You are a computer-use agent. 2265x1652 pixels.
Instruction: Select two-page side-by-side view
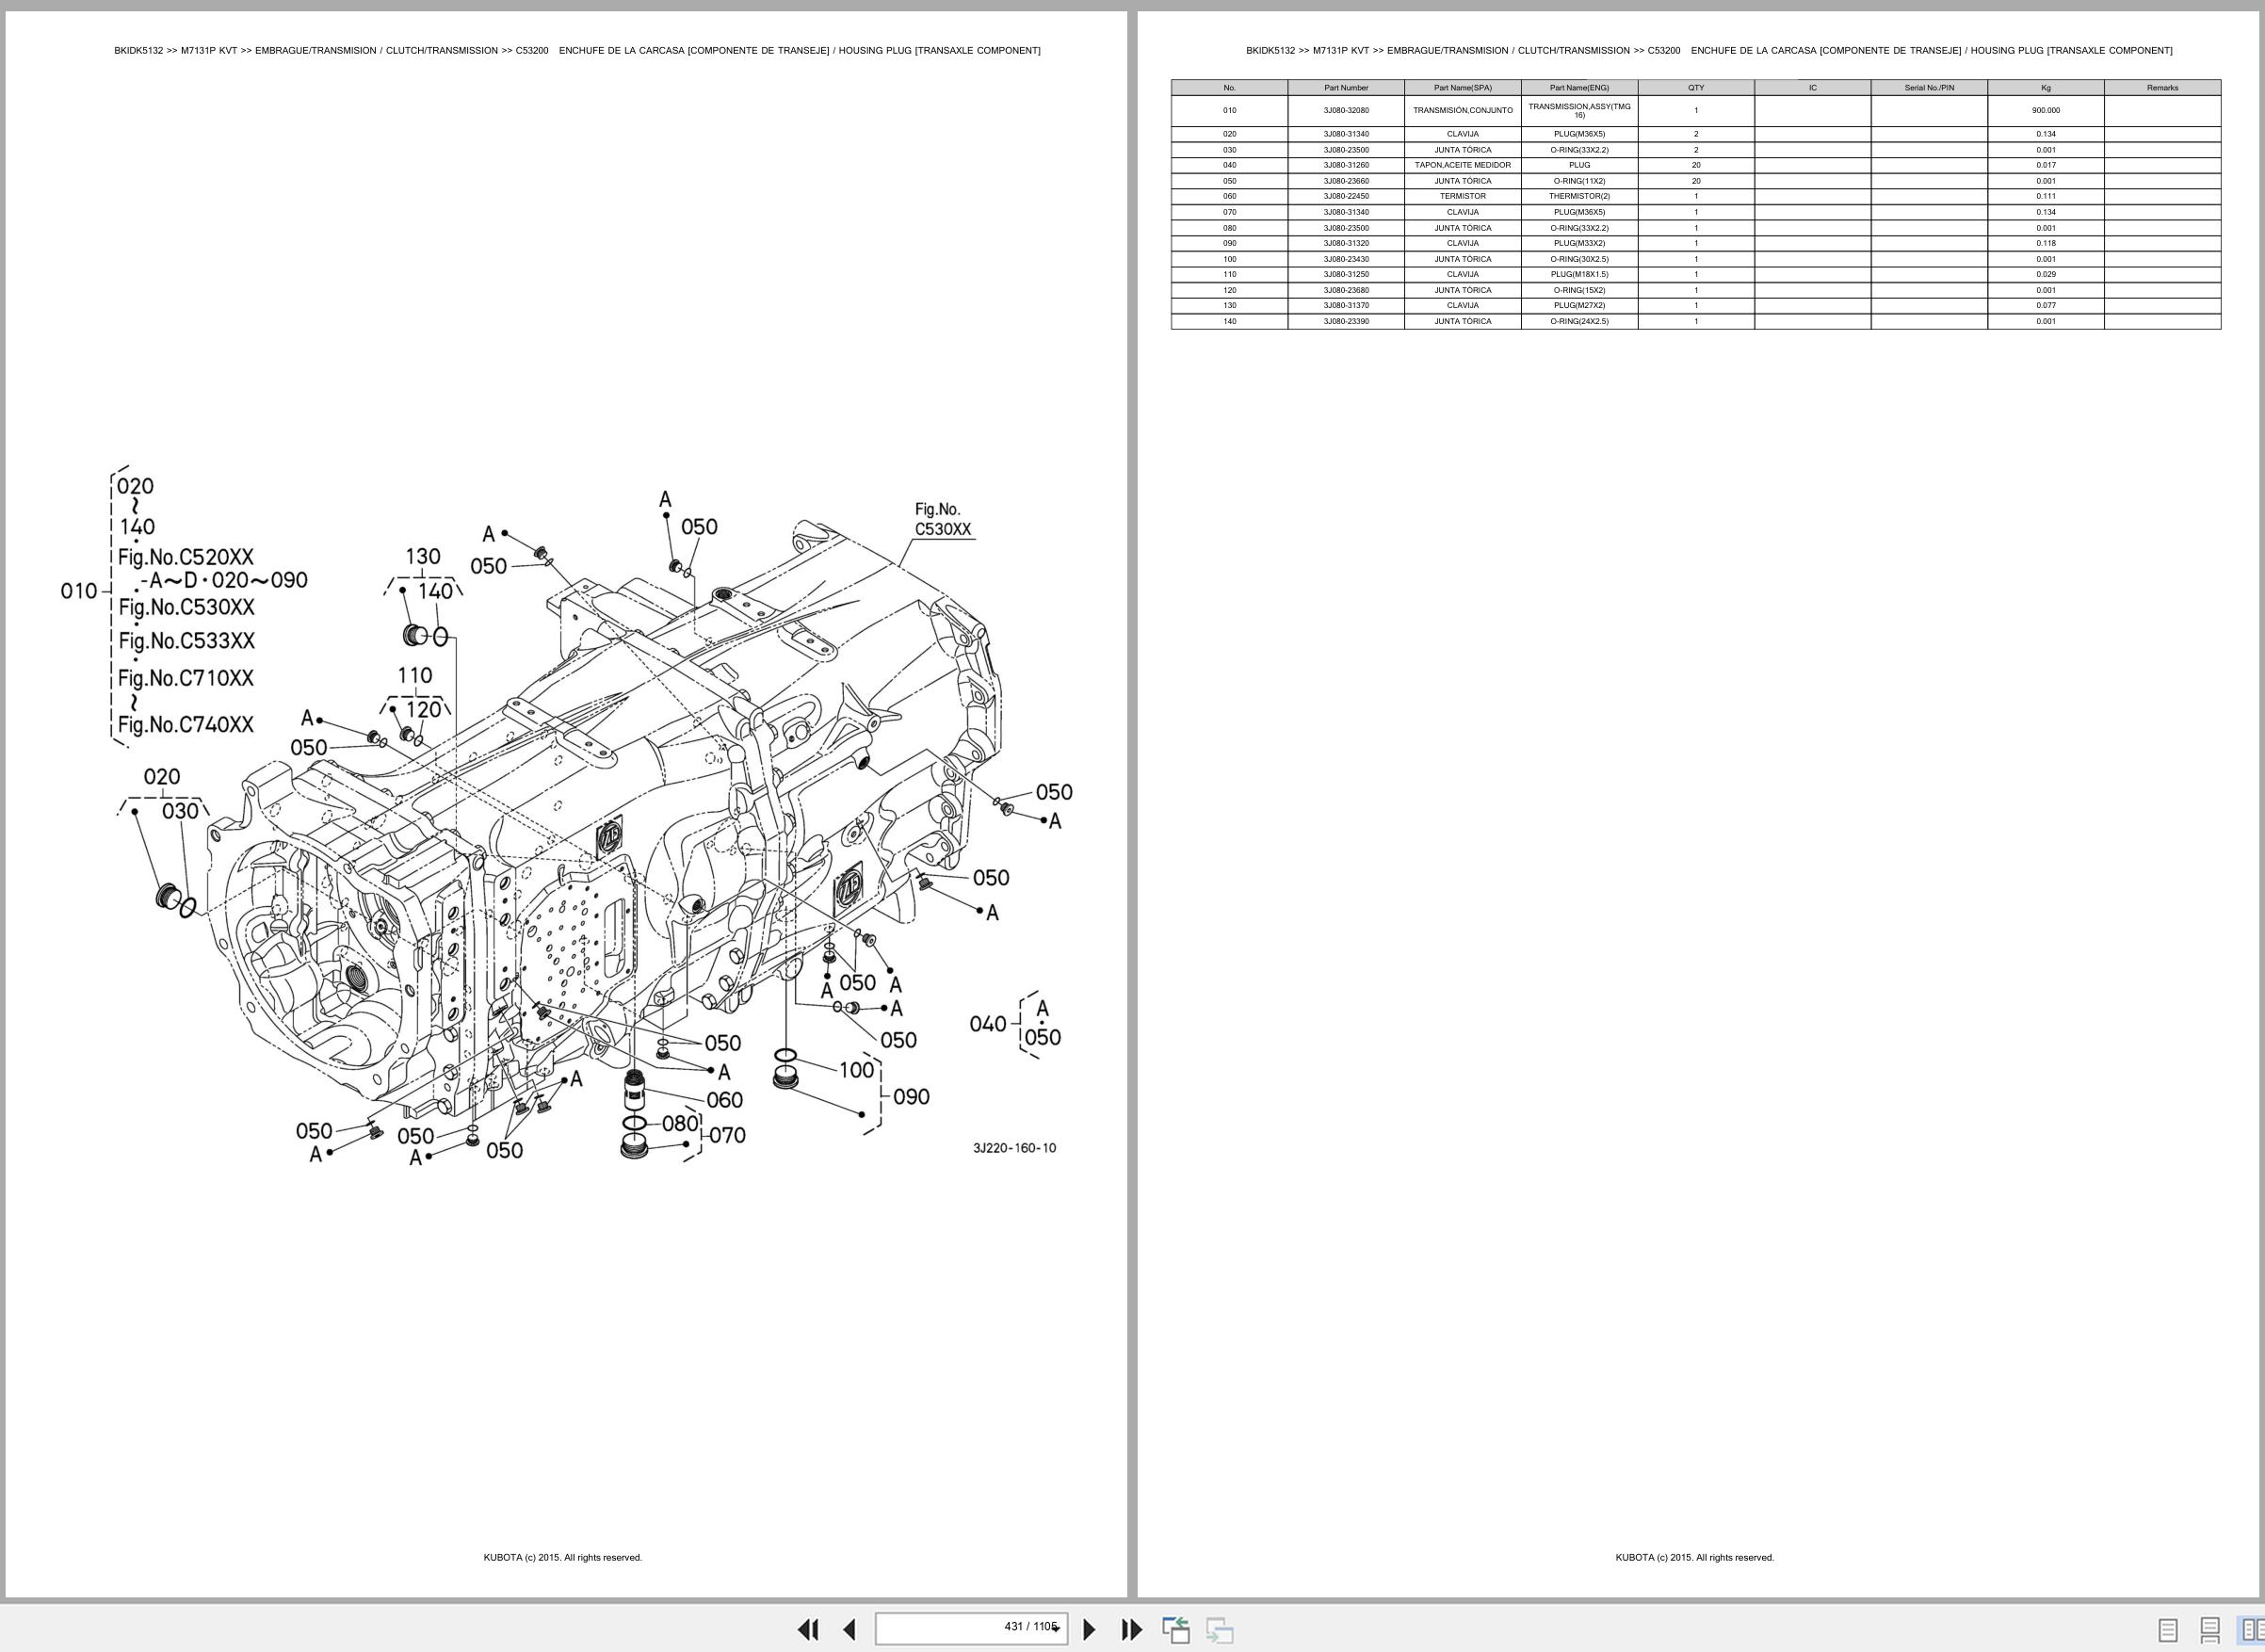tap(2251, 1630)
